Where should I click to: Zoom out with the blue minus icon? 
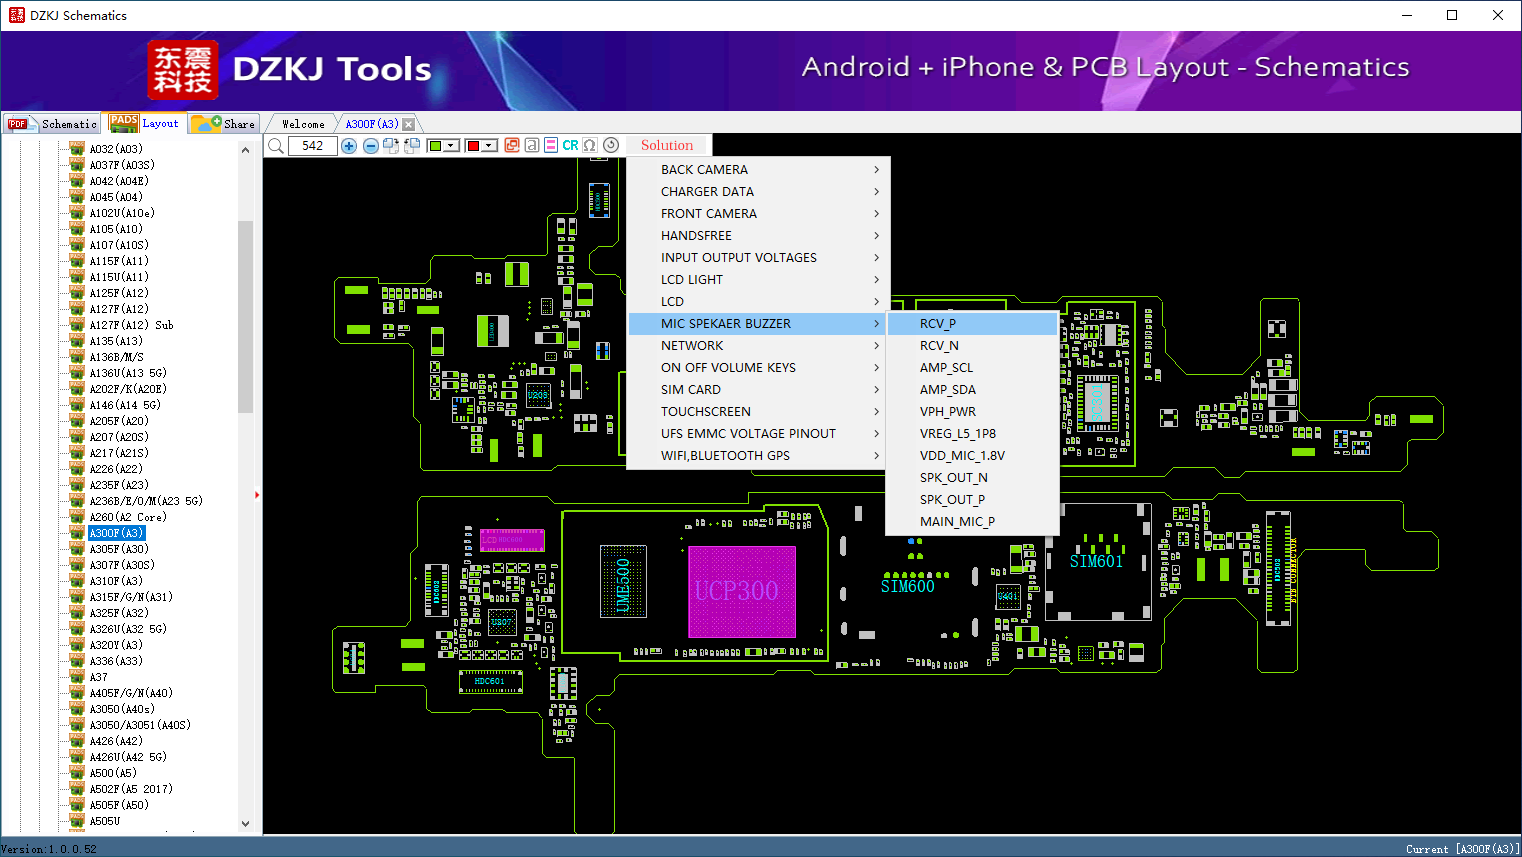tap(370, 146)
